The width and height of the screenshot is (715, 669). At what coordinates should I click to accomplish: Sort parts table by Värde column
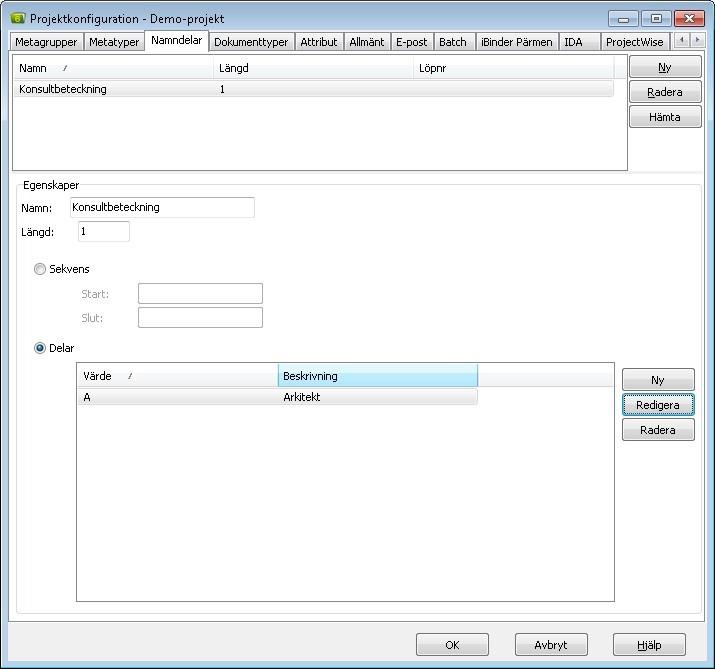[178, 376]
